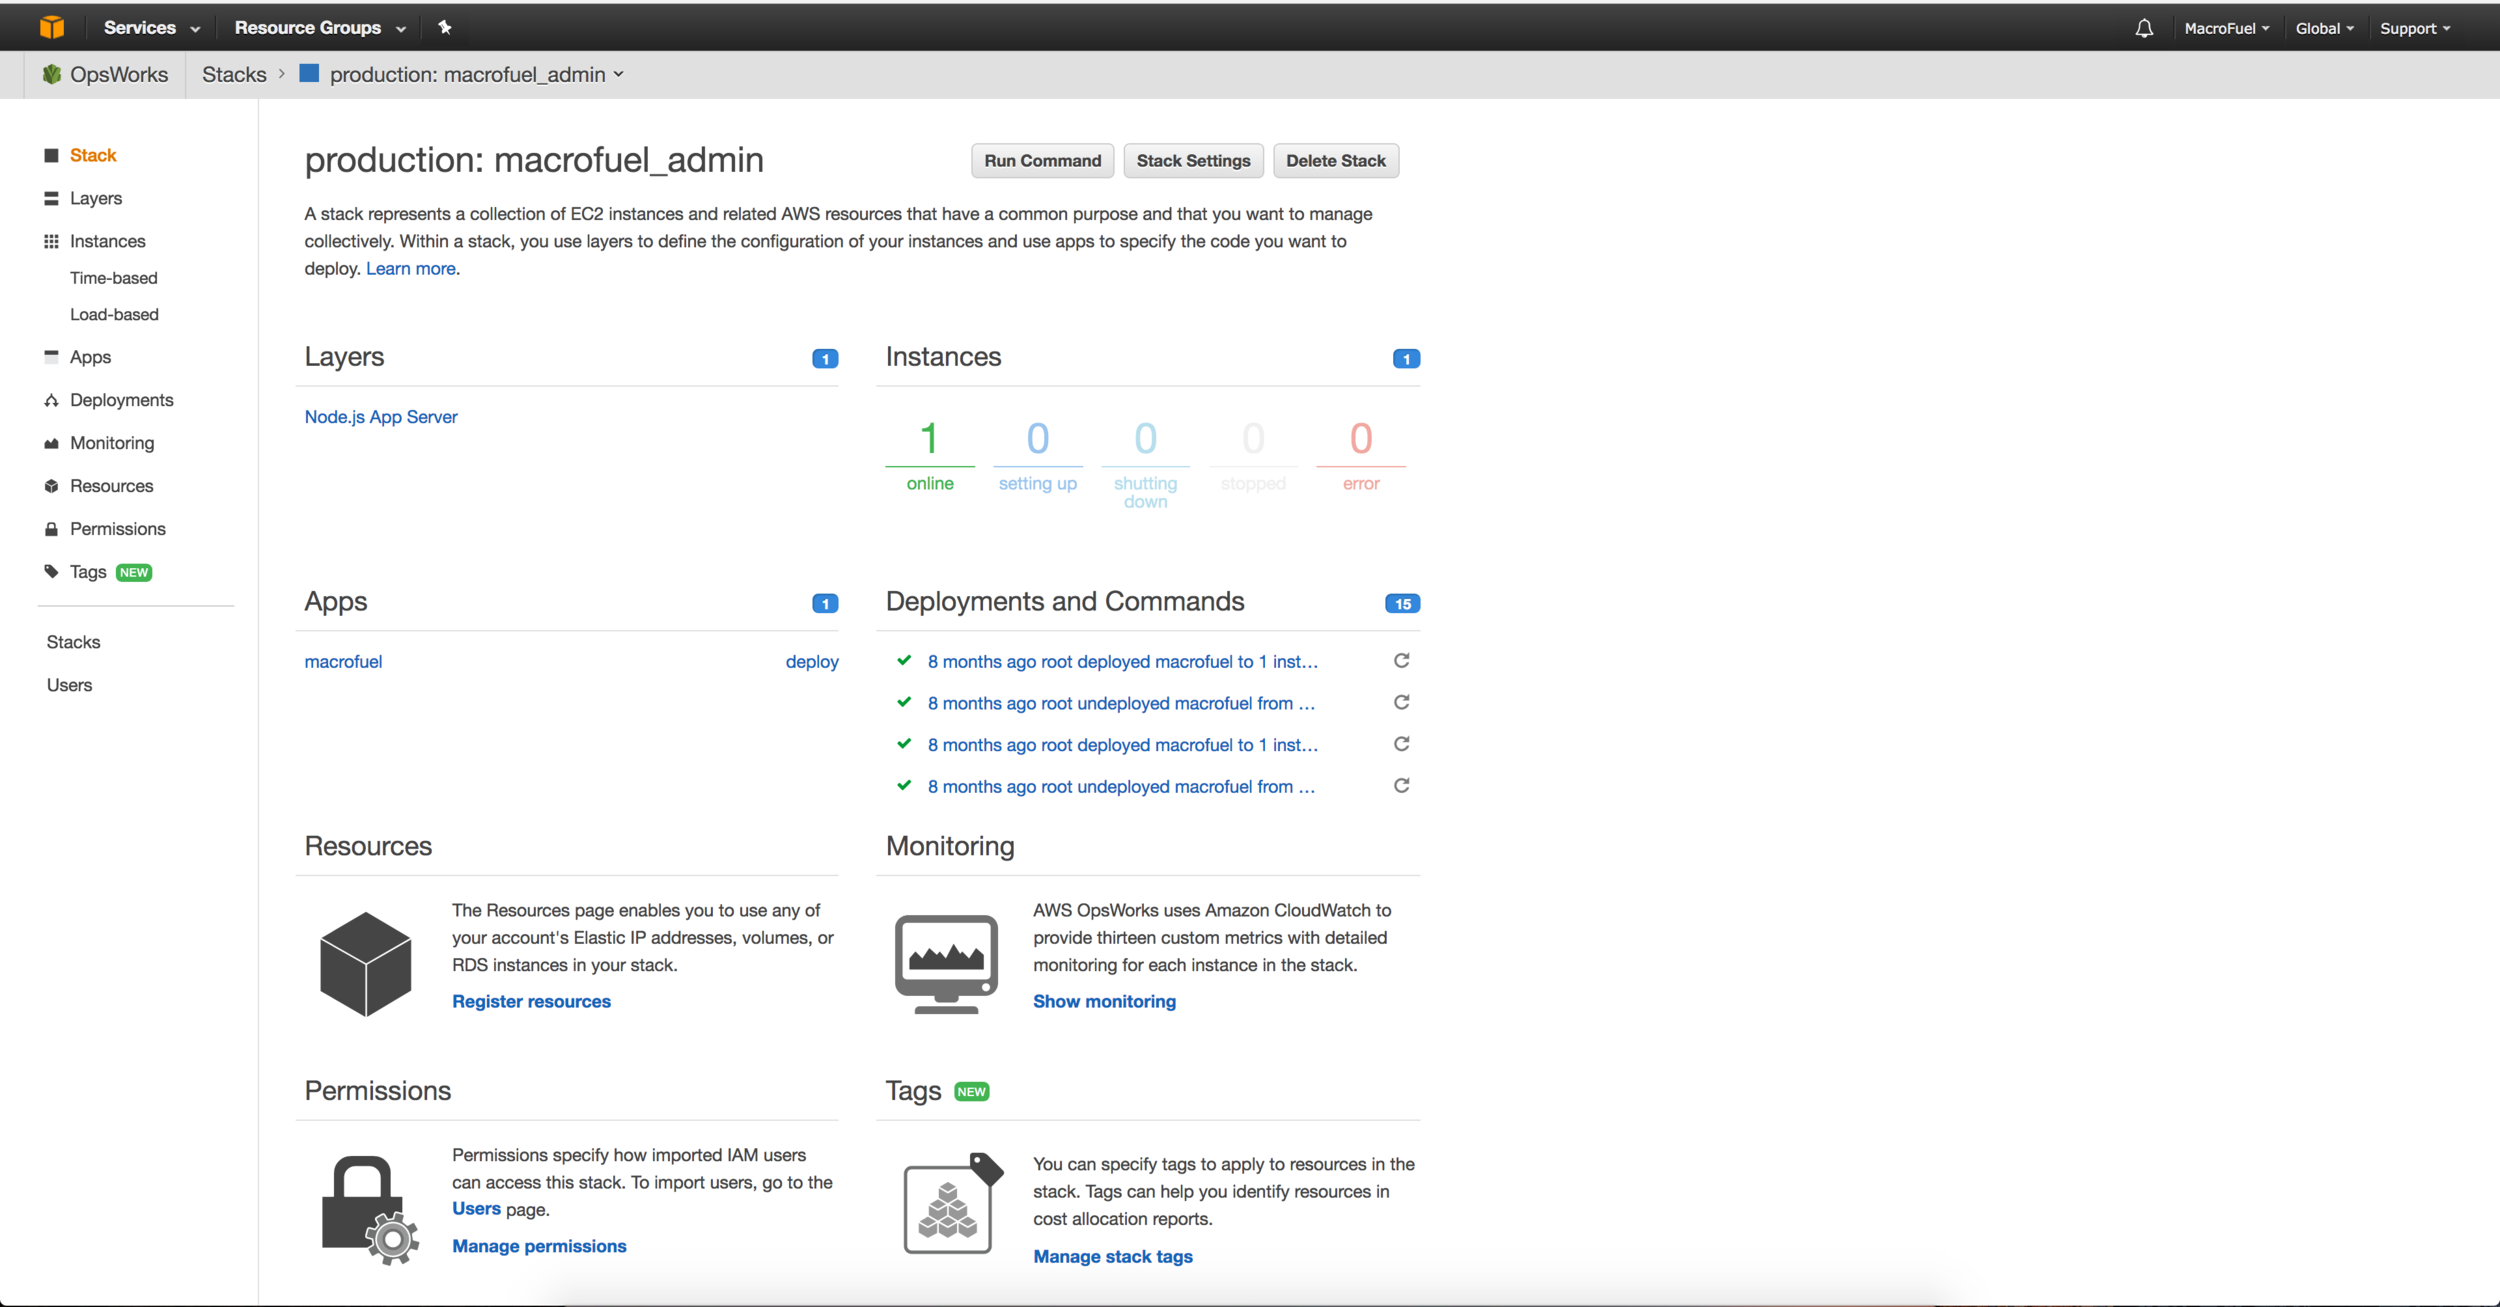Select Stack in the sidebar
Image resolution: width=2500 pixels, height=1307 pixels.
tap(93, 155)
